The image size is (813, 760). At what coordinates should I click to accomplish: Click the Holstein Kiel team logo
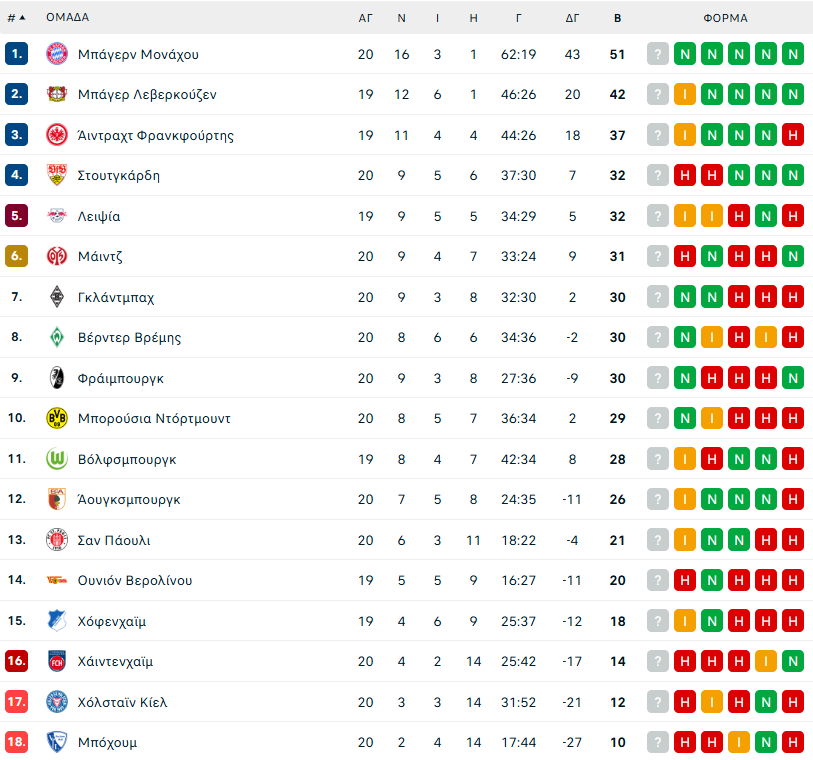56,702
